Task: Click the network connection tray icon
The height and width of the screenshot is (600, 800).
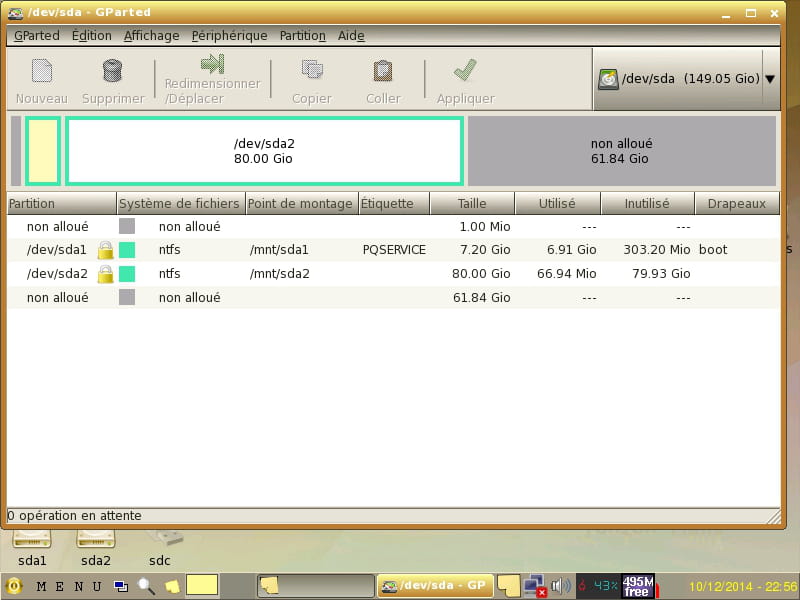Action: 535,586
